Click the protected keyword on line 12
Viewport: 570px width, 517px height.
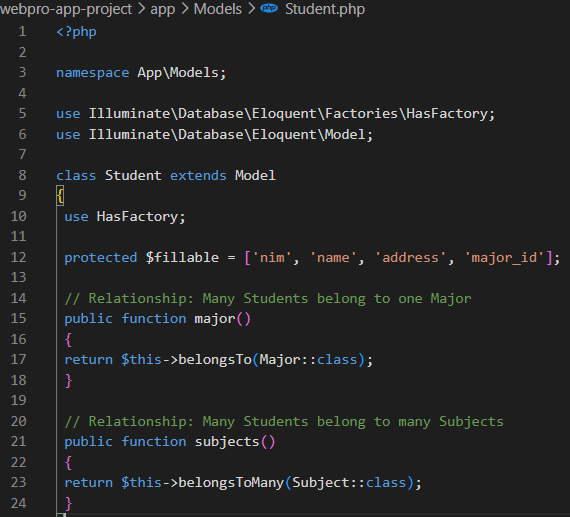101,257
